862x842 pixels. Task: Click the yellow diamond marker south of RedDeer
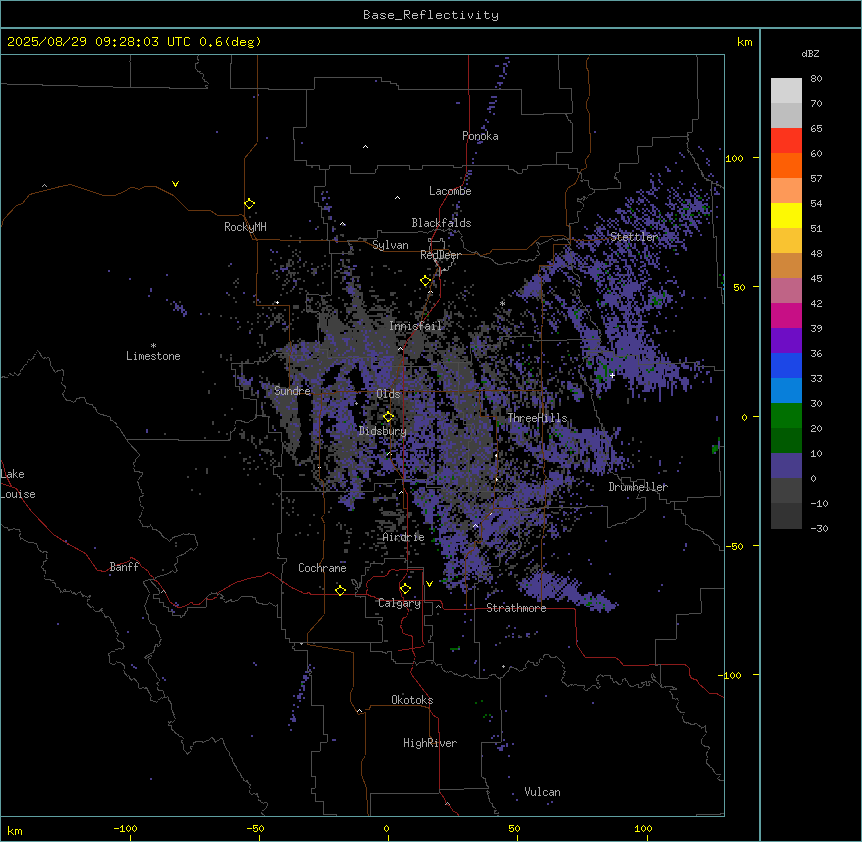pyautogui.click(x=425, y=281)
